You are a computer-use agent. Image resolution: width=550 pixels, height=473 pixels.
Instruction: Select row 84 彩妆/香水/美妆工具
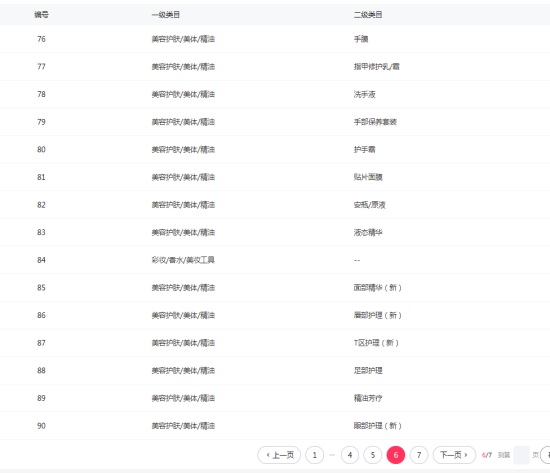point(275,260)
